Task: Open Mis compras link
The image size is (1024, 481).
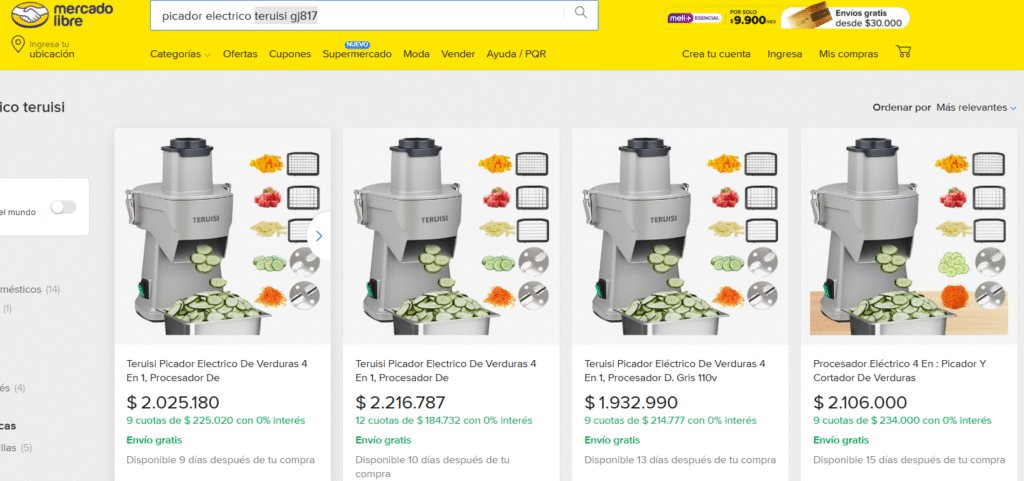Action: [x=848, y=54]
